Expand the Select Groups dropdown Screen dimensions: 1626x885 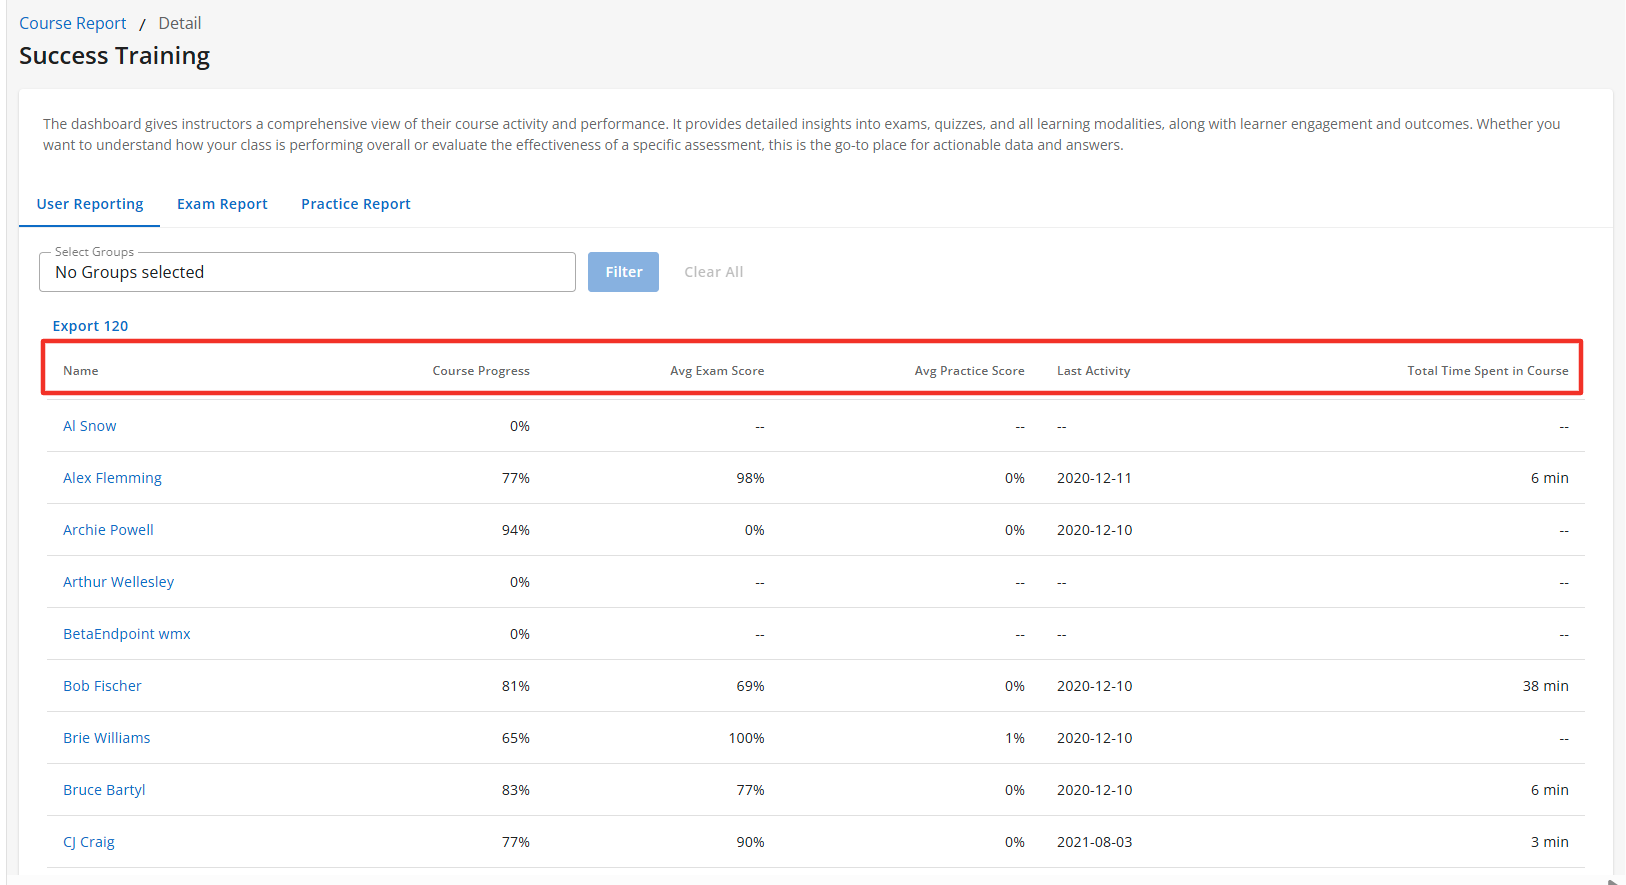[307, 272]
